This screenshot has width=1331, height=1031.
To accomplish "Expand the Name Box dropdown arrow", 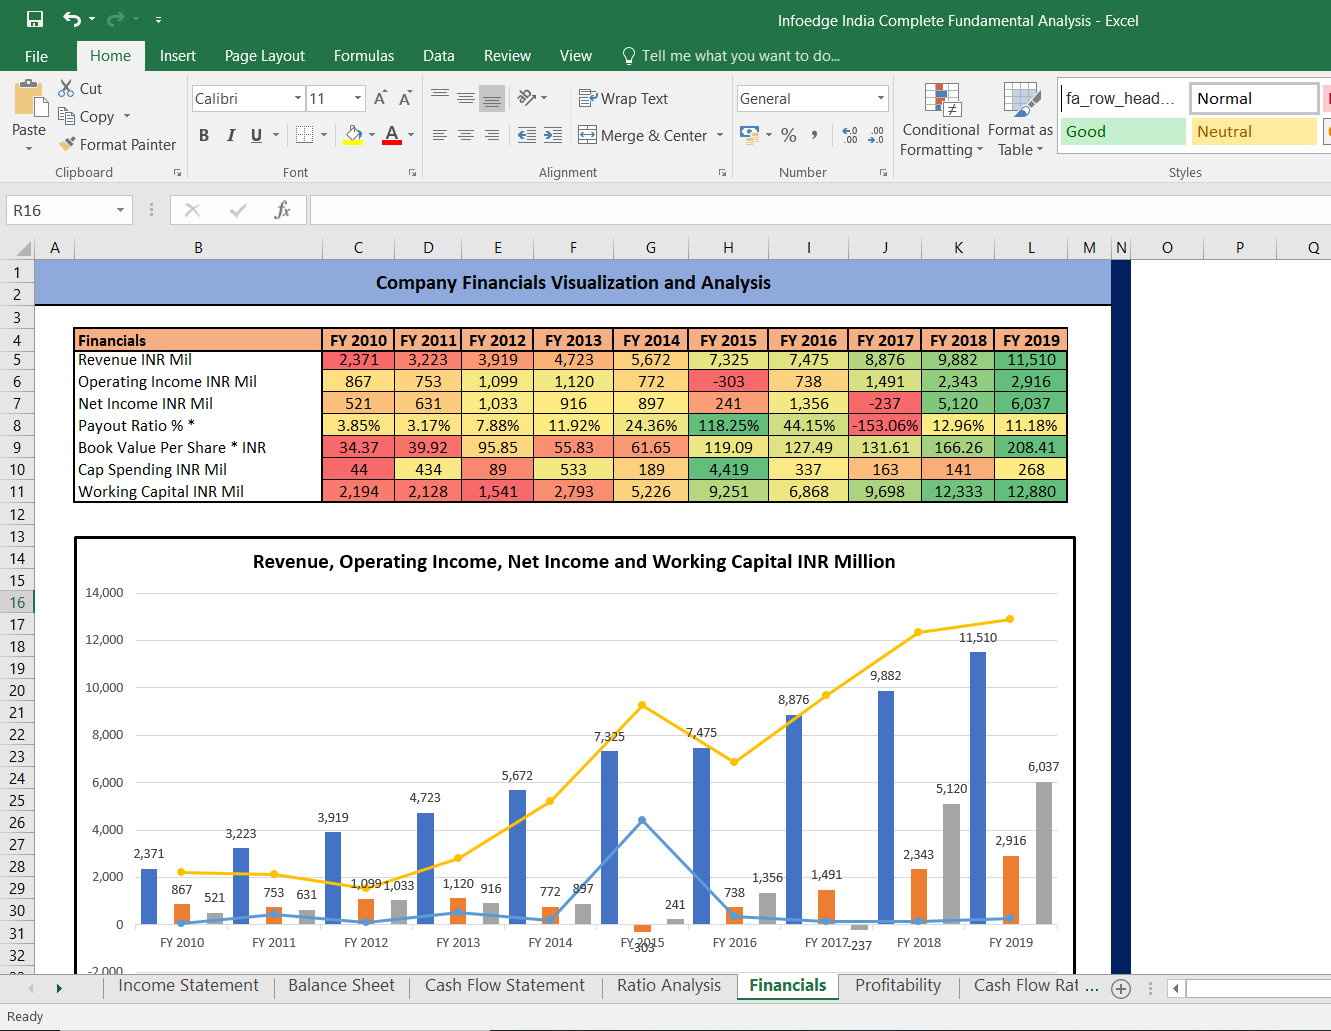I will pyautogui.click(x=121, y=210).
